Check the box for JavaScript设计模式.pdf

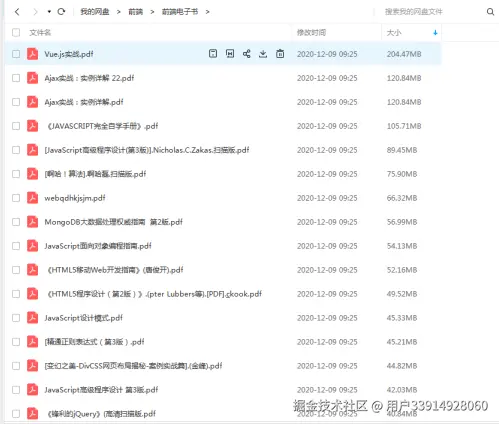pos(16,318)
